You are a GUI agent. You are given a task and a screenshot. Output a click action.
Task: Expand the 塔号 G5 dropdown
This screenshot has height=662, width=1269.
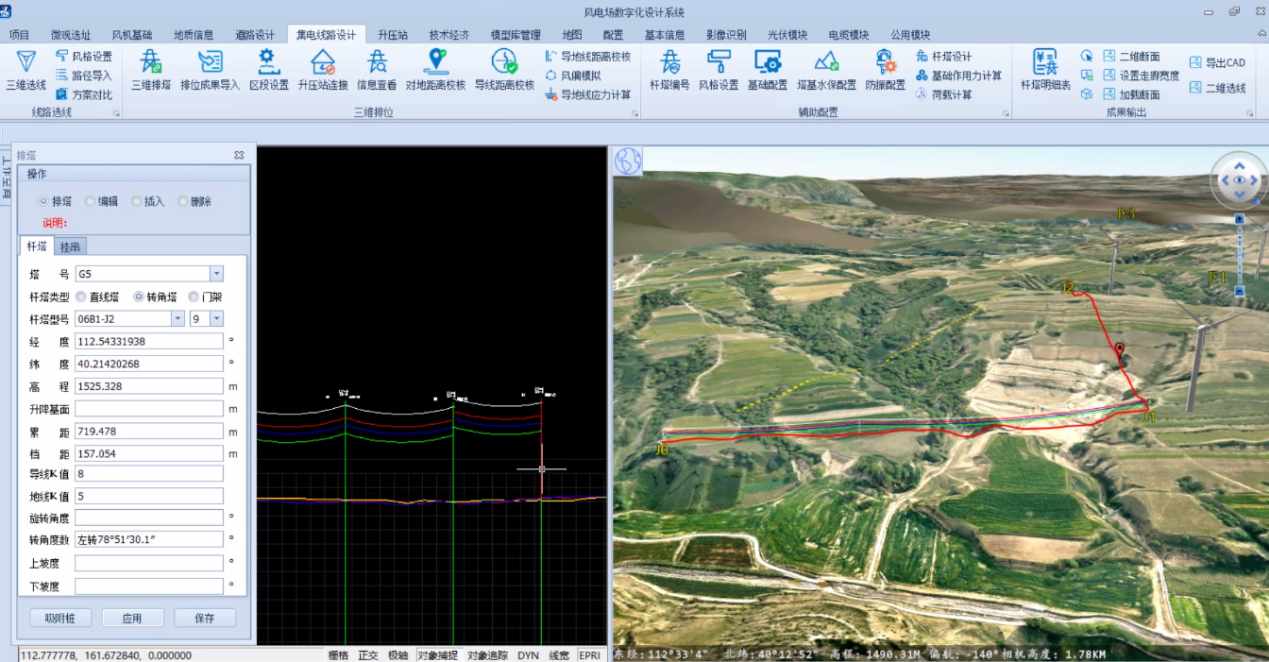[216, 274]
